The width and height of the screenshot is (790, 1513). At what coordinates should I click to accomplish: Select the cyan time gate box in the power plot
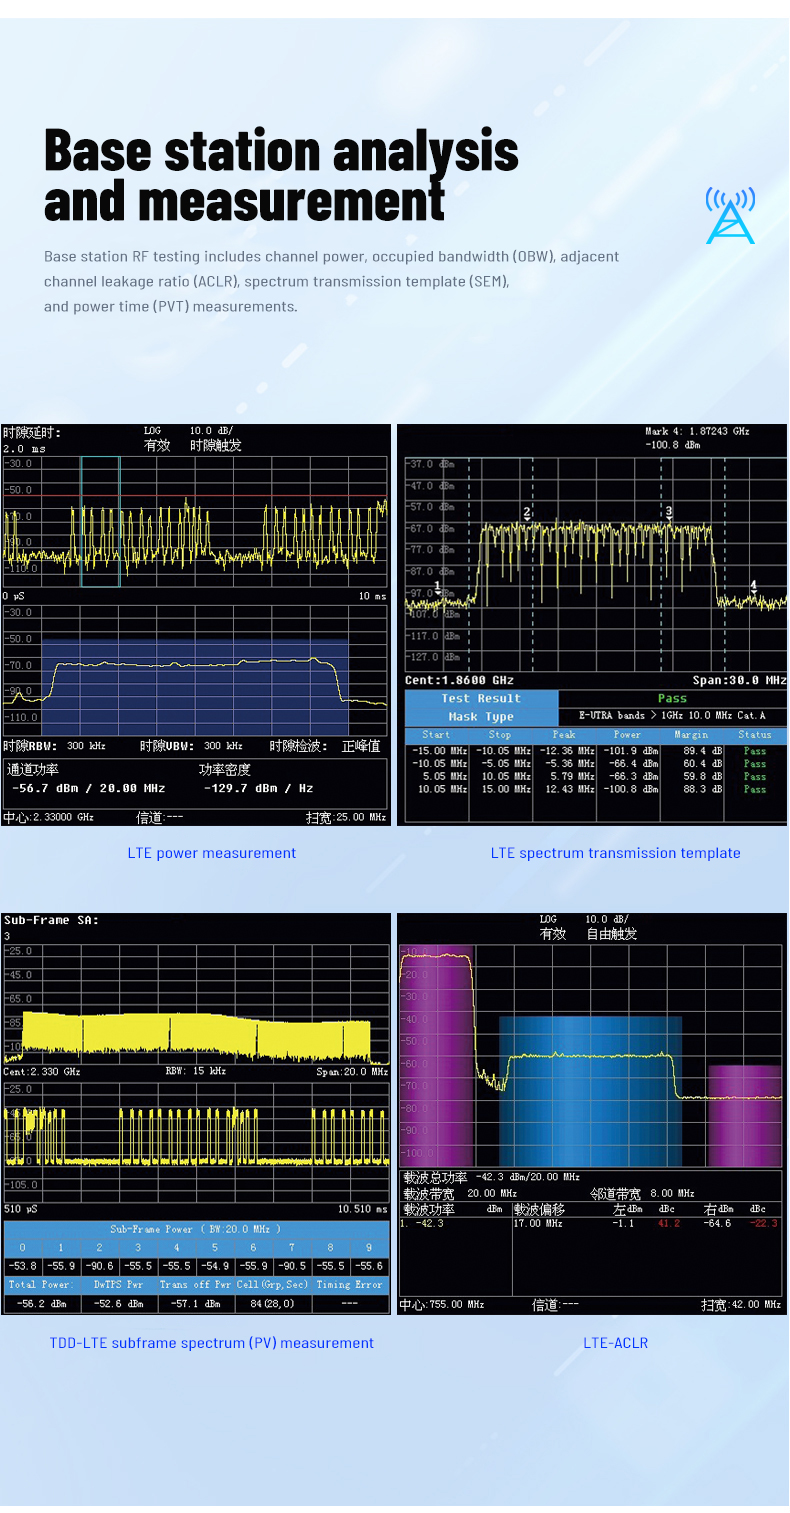100,521
